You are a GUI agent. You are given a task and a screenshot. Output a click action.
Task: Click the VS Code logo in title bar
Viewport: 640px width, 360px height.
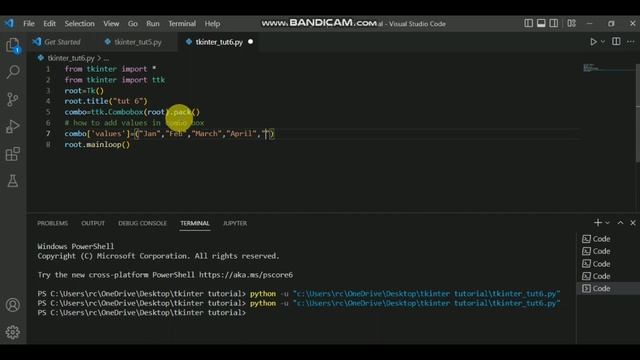9,23
